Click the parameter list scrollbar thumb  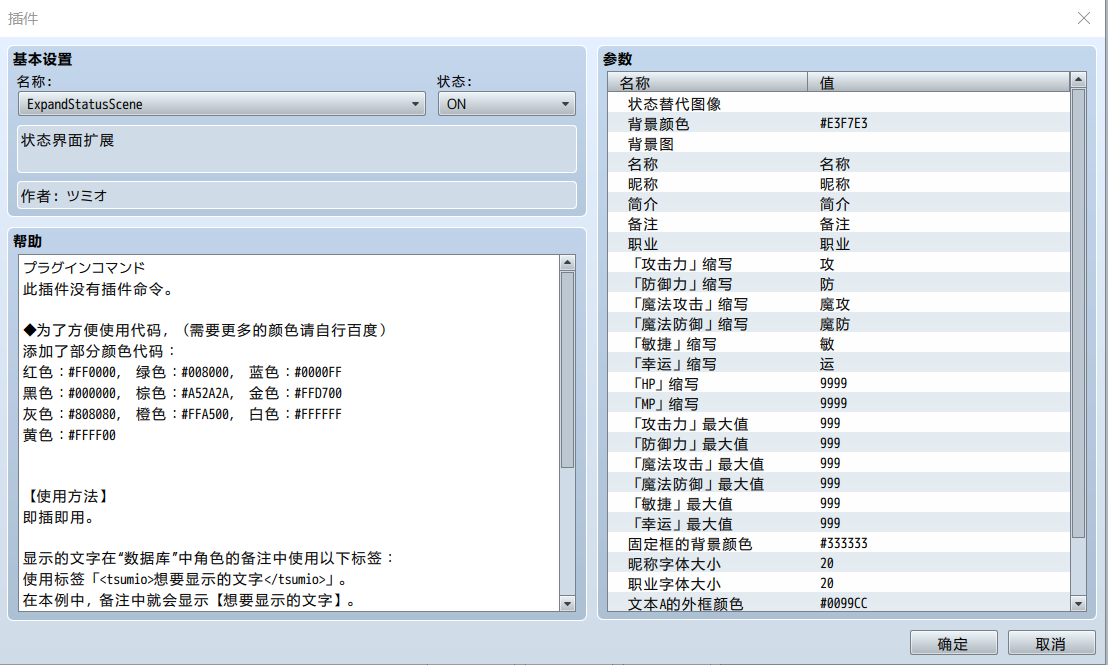click(x=1078, y=313)
